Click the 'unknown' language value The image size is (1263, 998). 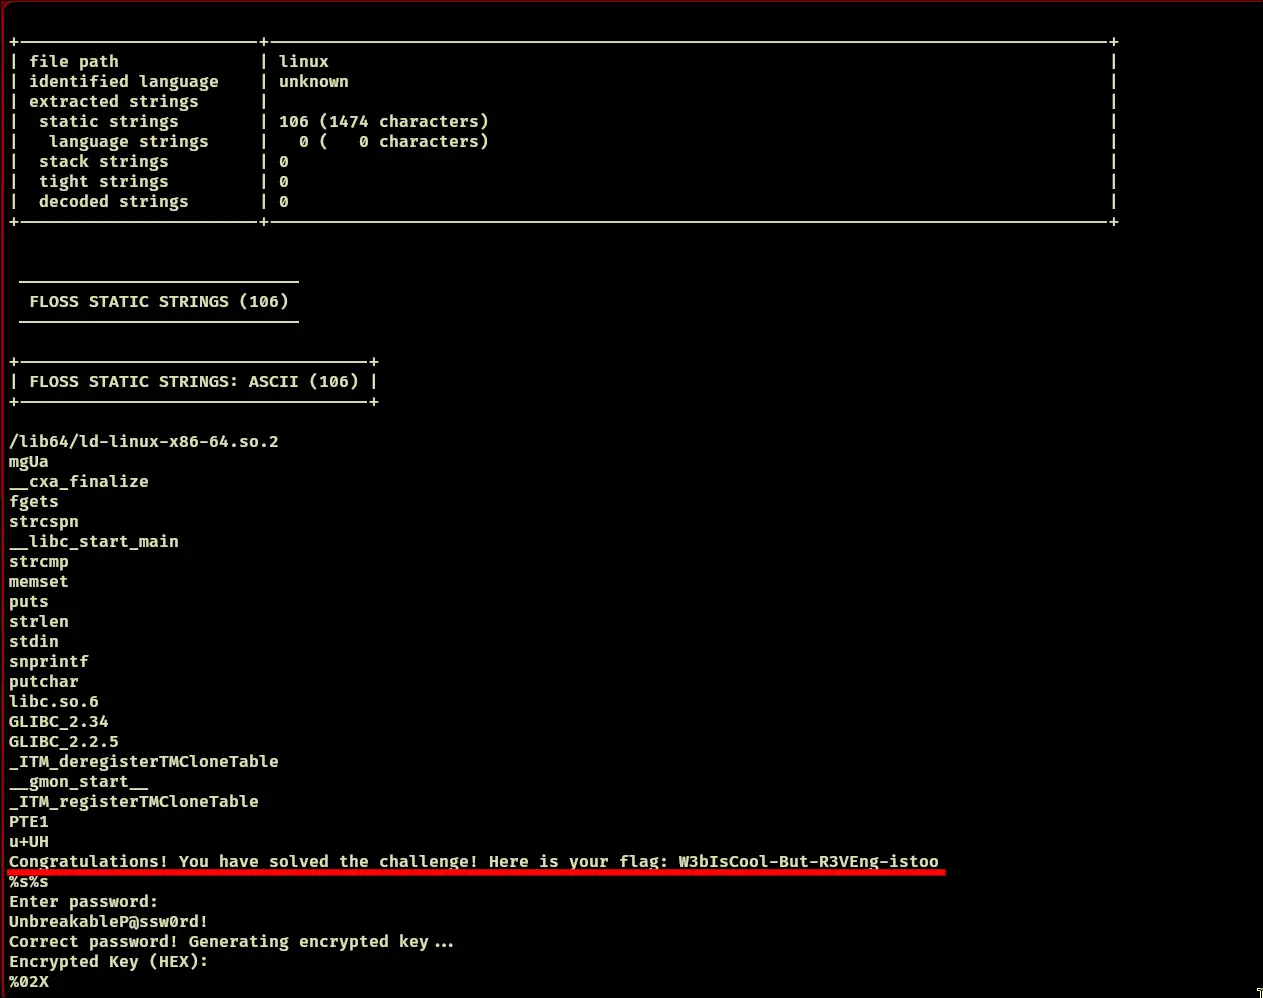pos(313,81)
